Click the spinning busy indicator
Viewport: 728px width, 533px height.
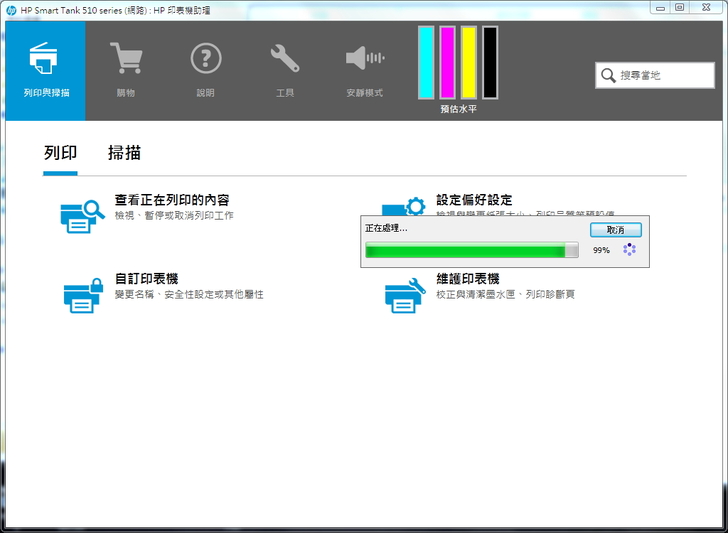click(x=630, y=249)
